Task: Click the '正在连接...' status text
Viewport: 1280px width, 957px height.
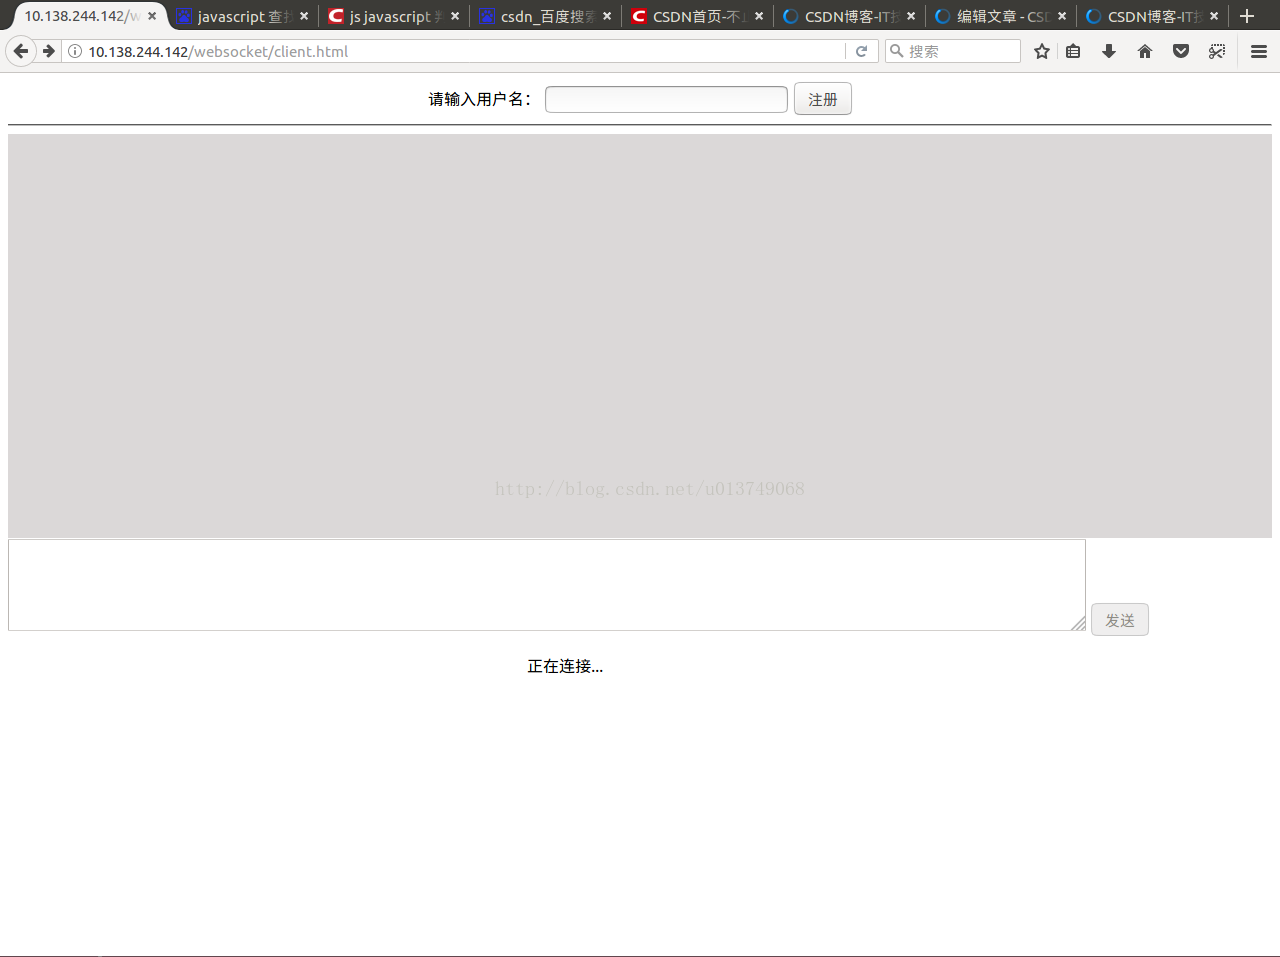Action: click(x=565, y=666)
